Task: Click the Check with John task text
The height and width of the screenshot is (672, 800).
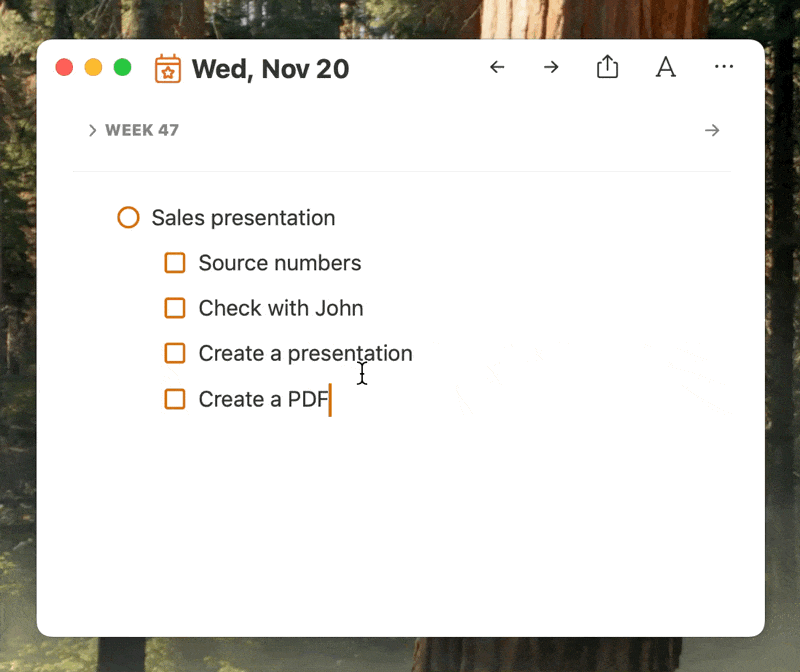Action: click(x=280, y=308)
